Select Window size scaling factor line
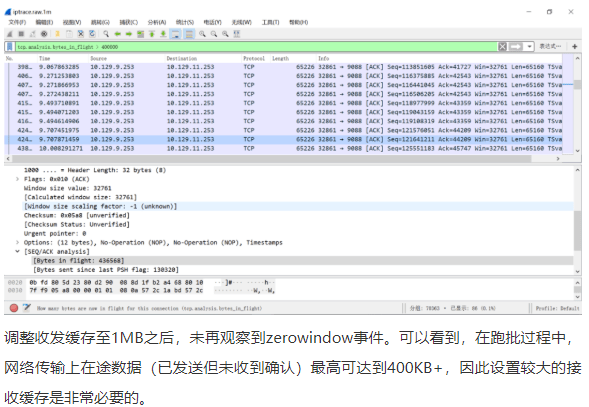This screenshot has width=589, height=407. tap(298, 206)
